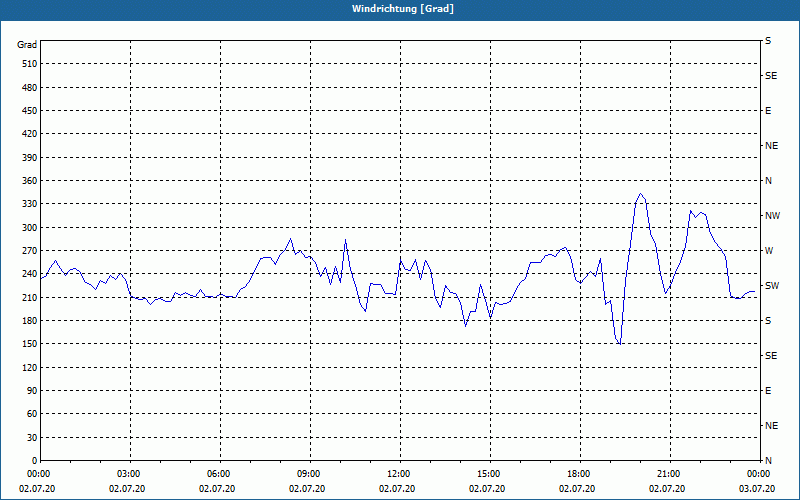Click the 210 degree axis label
The width and height of the screenshot is (800, 500).
click(x=30, y=297)
